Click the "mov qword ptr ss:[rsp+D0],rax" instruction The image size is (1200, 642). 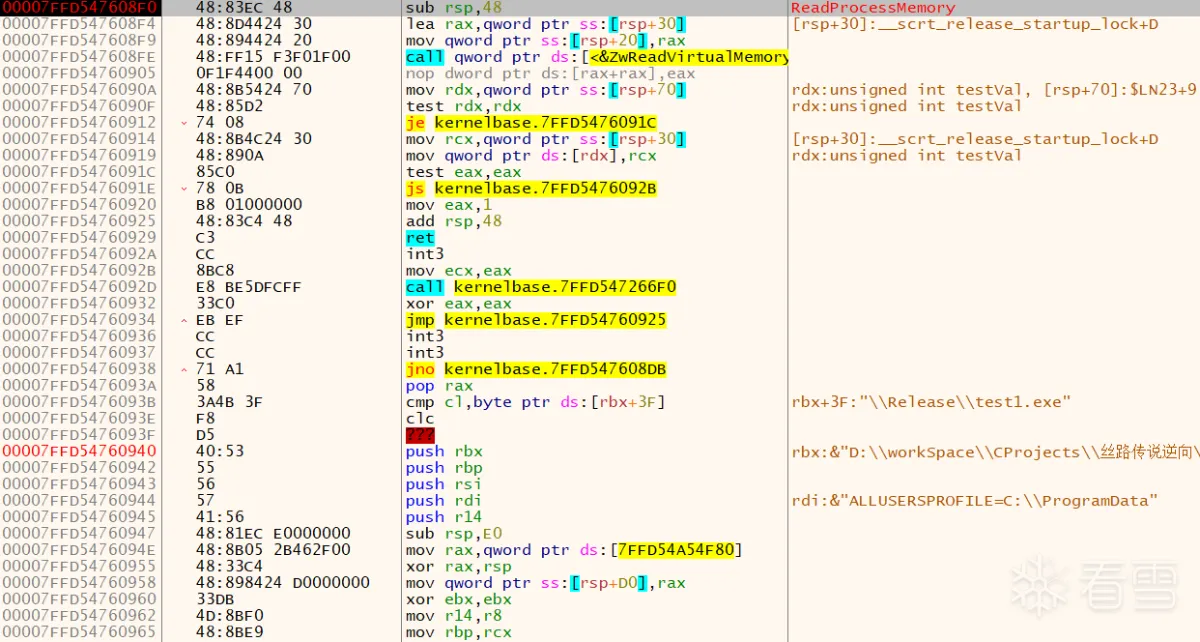(x=546, y=582)
